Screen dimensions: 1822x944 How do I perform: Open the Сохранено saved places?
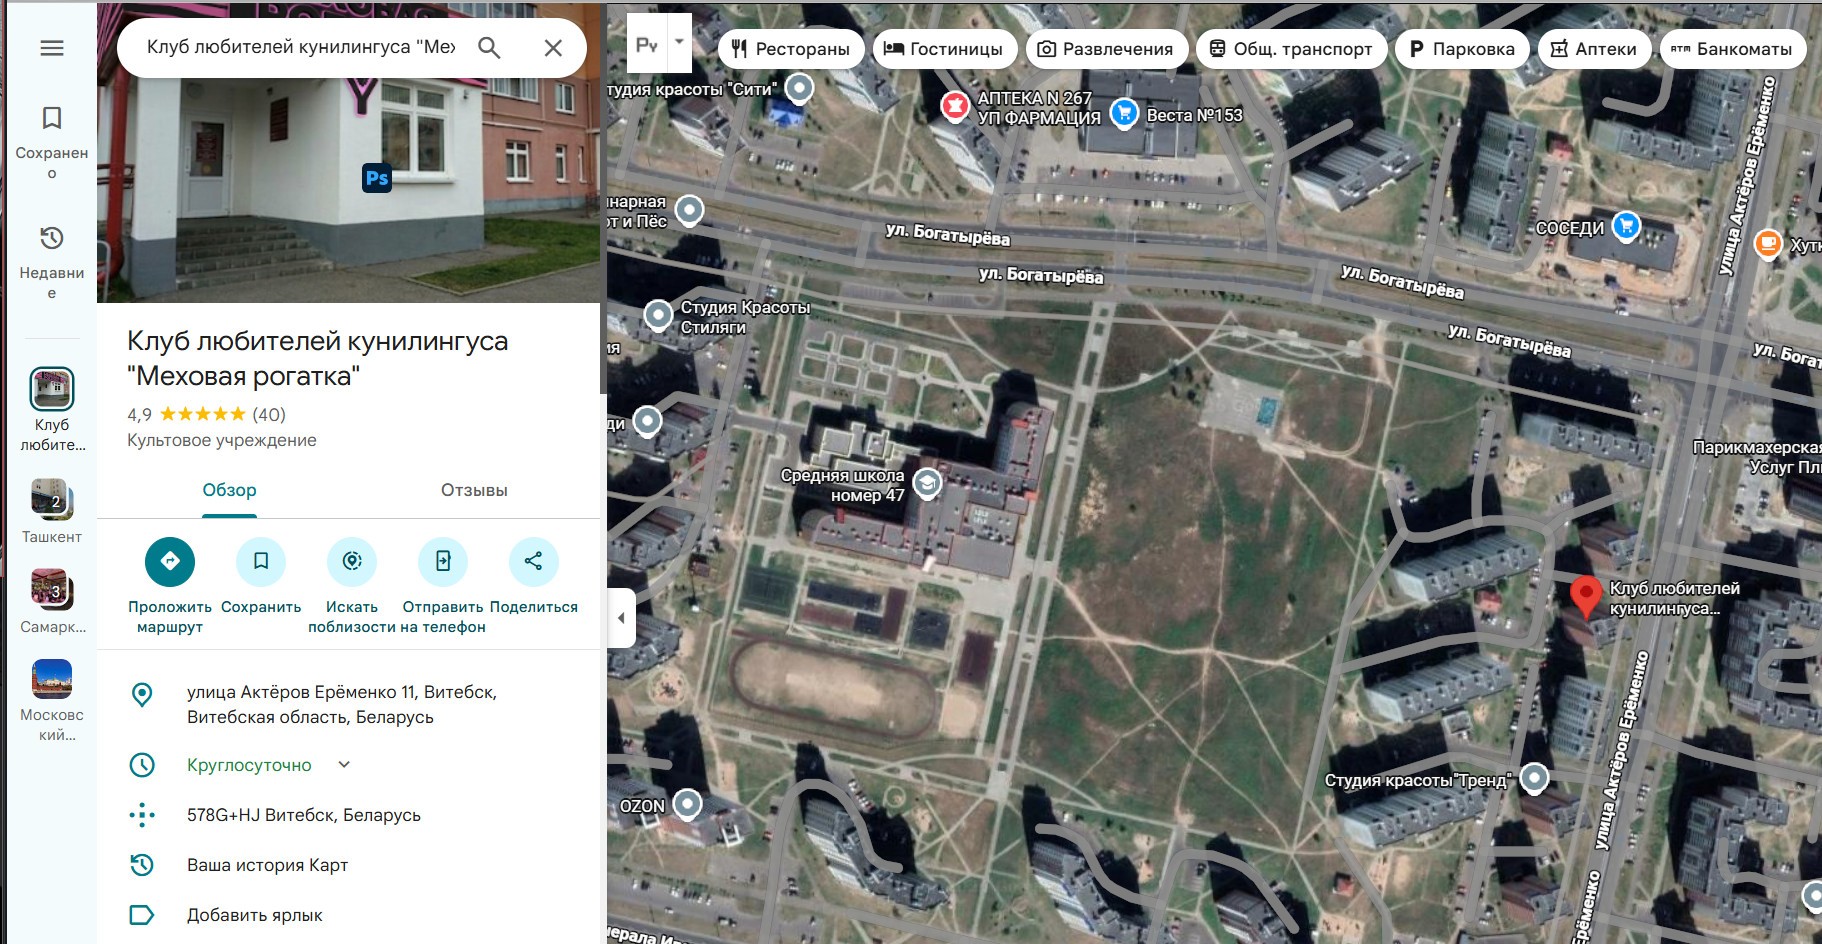pos(52,142)
